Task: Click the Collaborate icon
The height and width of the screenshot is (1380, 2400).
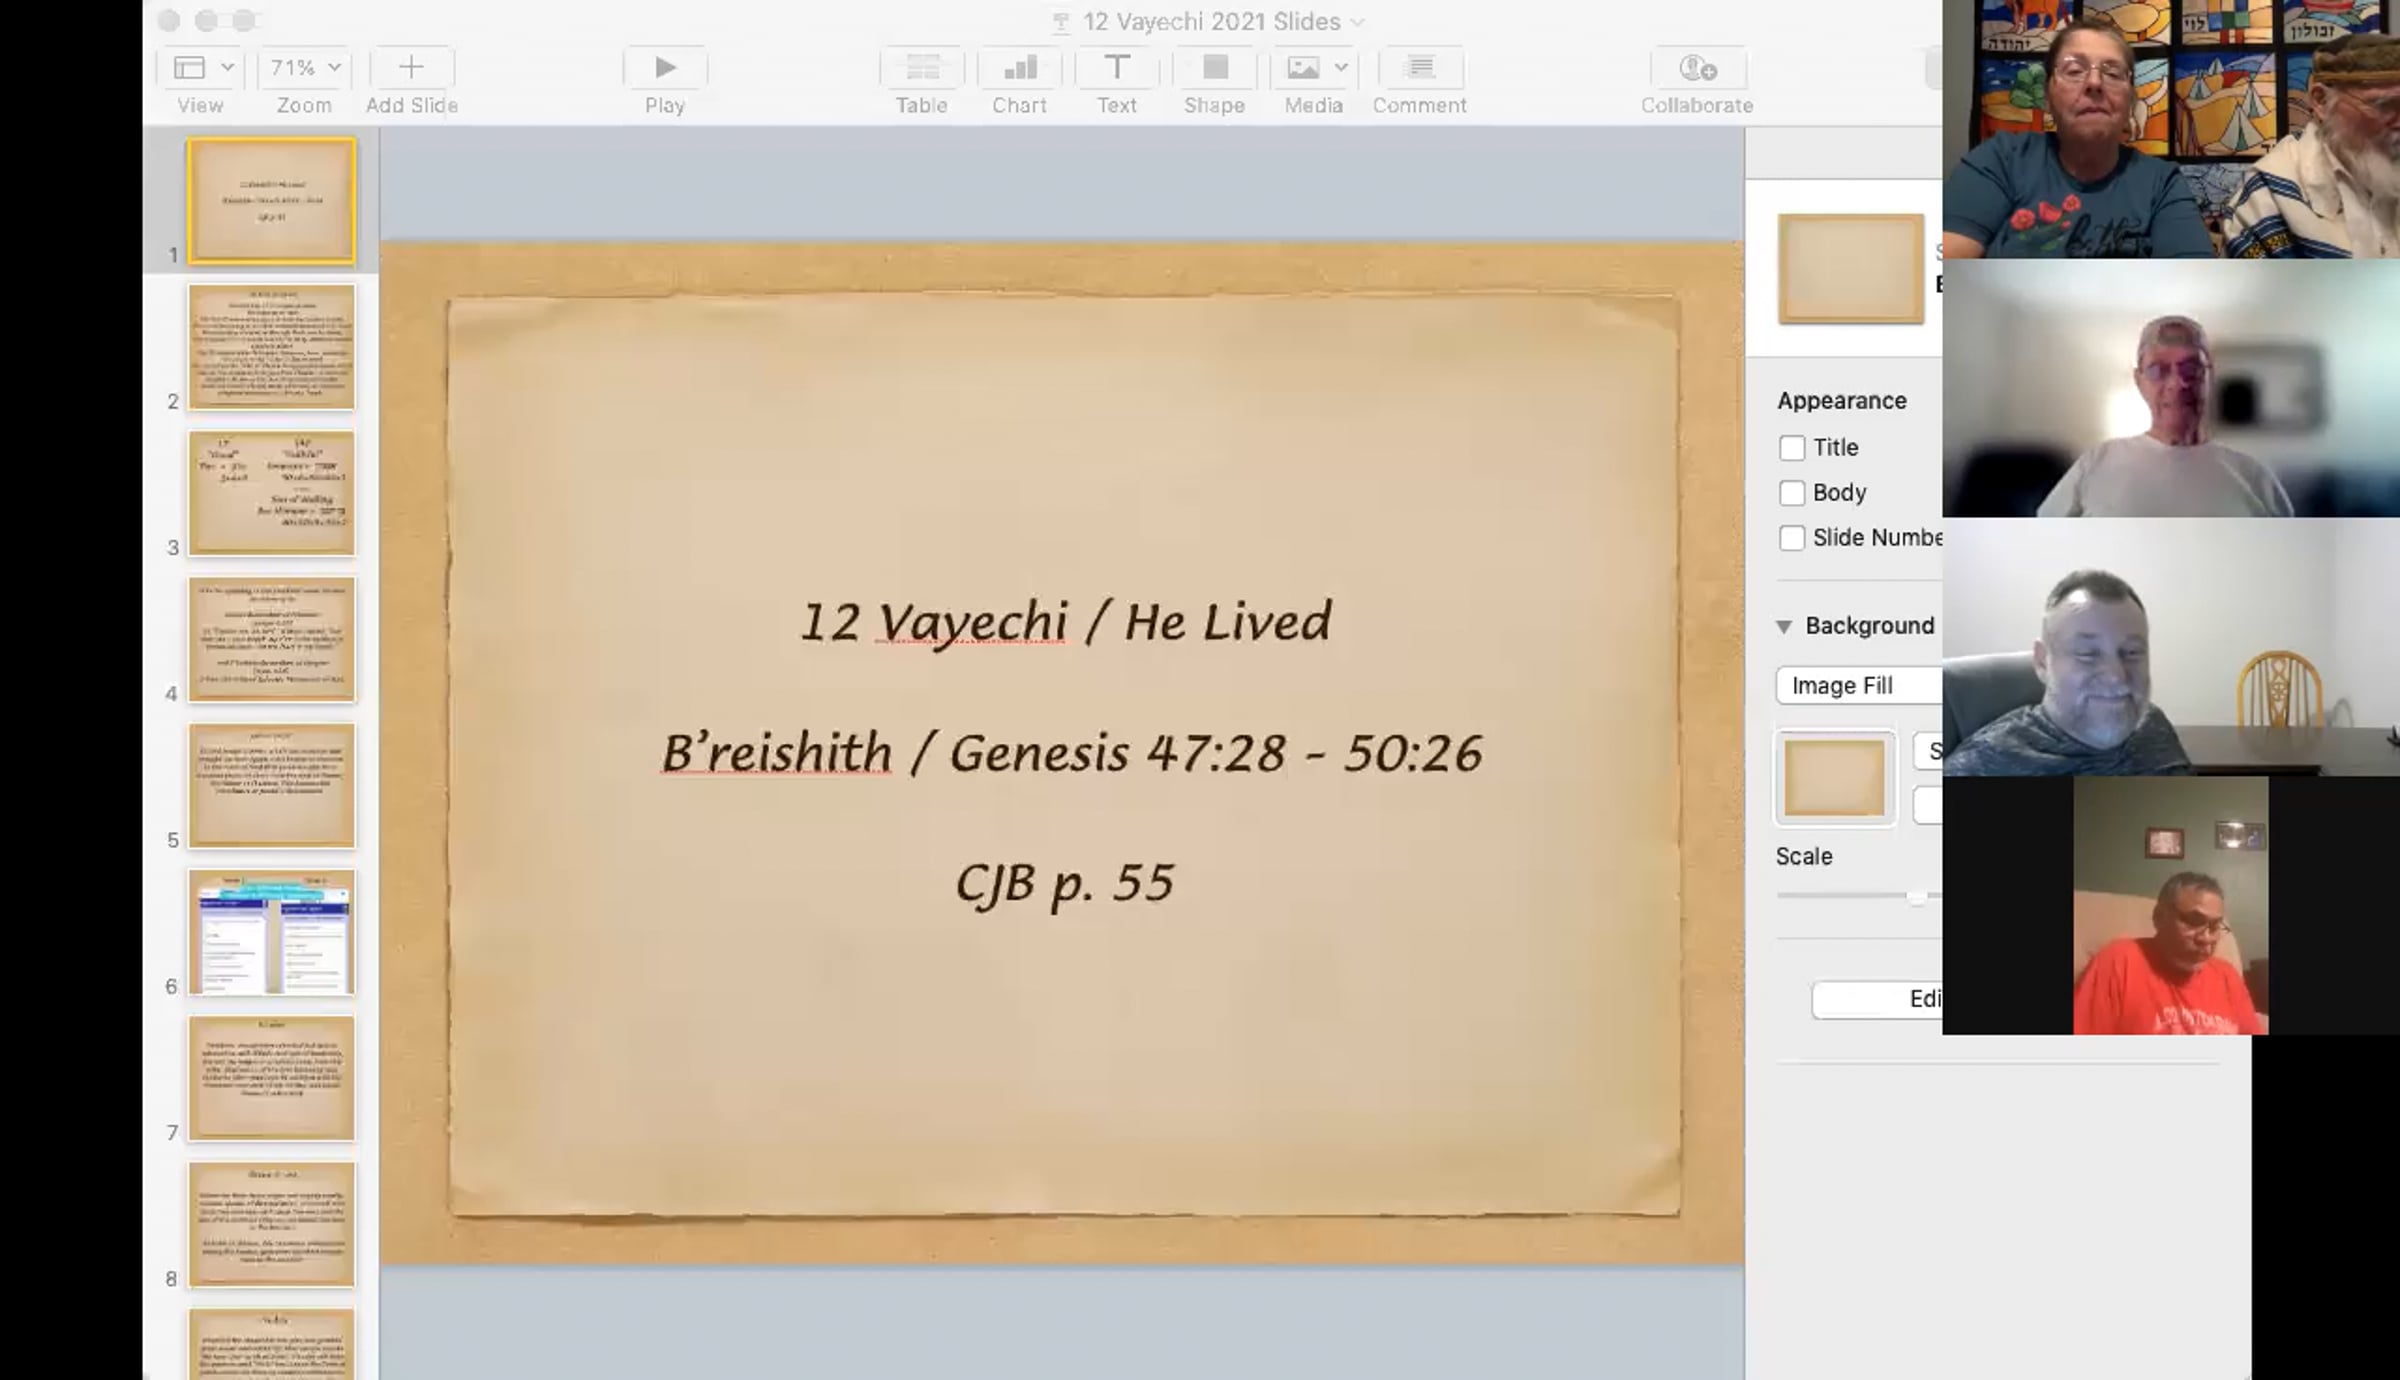Action: (x=1697, y=68)
